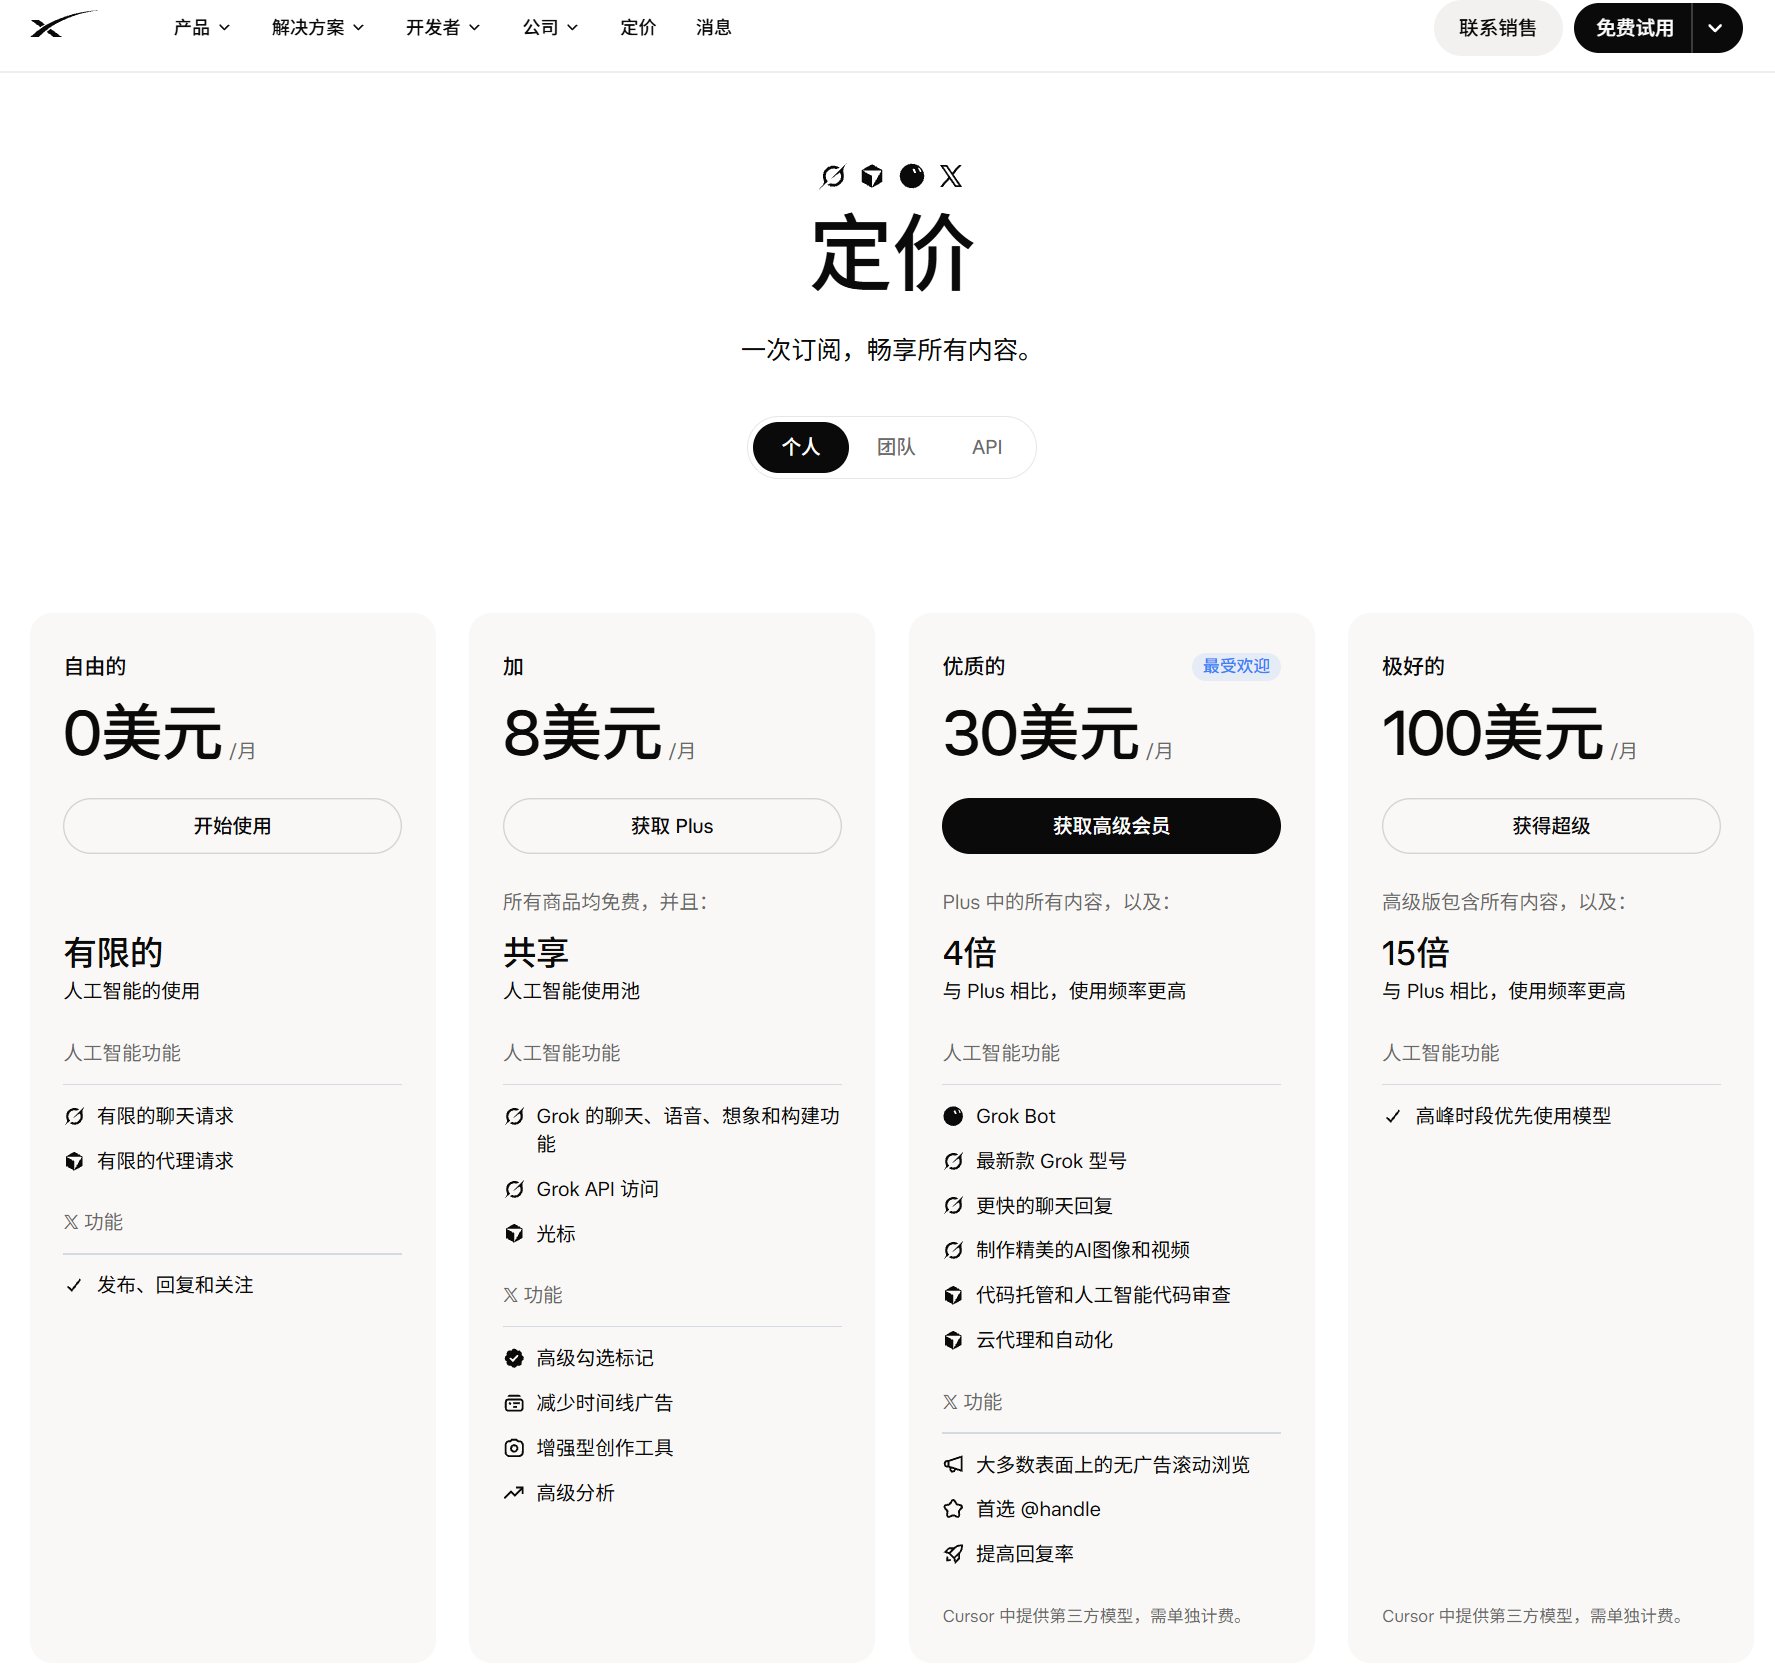The width and height of the screenshot is (1775, 1678).
Task: Click 开始使用 on the free plan
Action: (232, 826)
